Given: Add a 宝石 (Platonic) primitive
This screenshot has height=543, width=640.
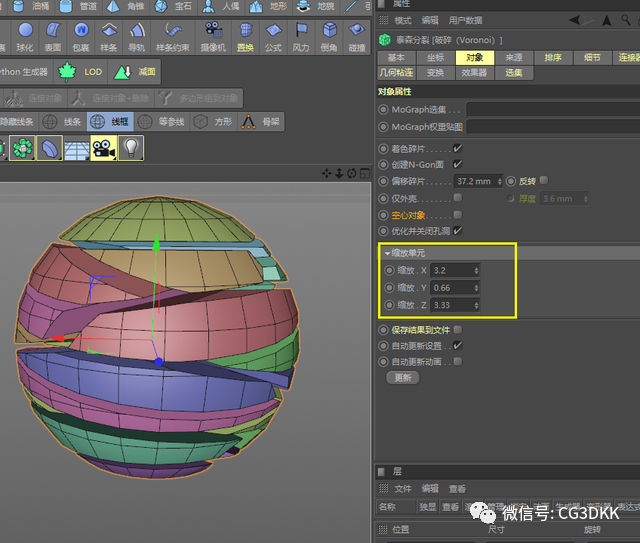Looking at the screenshot, I should pyautogui.click(x=174, y=6).
